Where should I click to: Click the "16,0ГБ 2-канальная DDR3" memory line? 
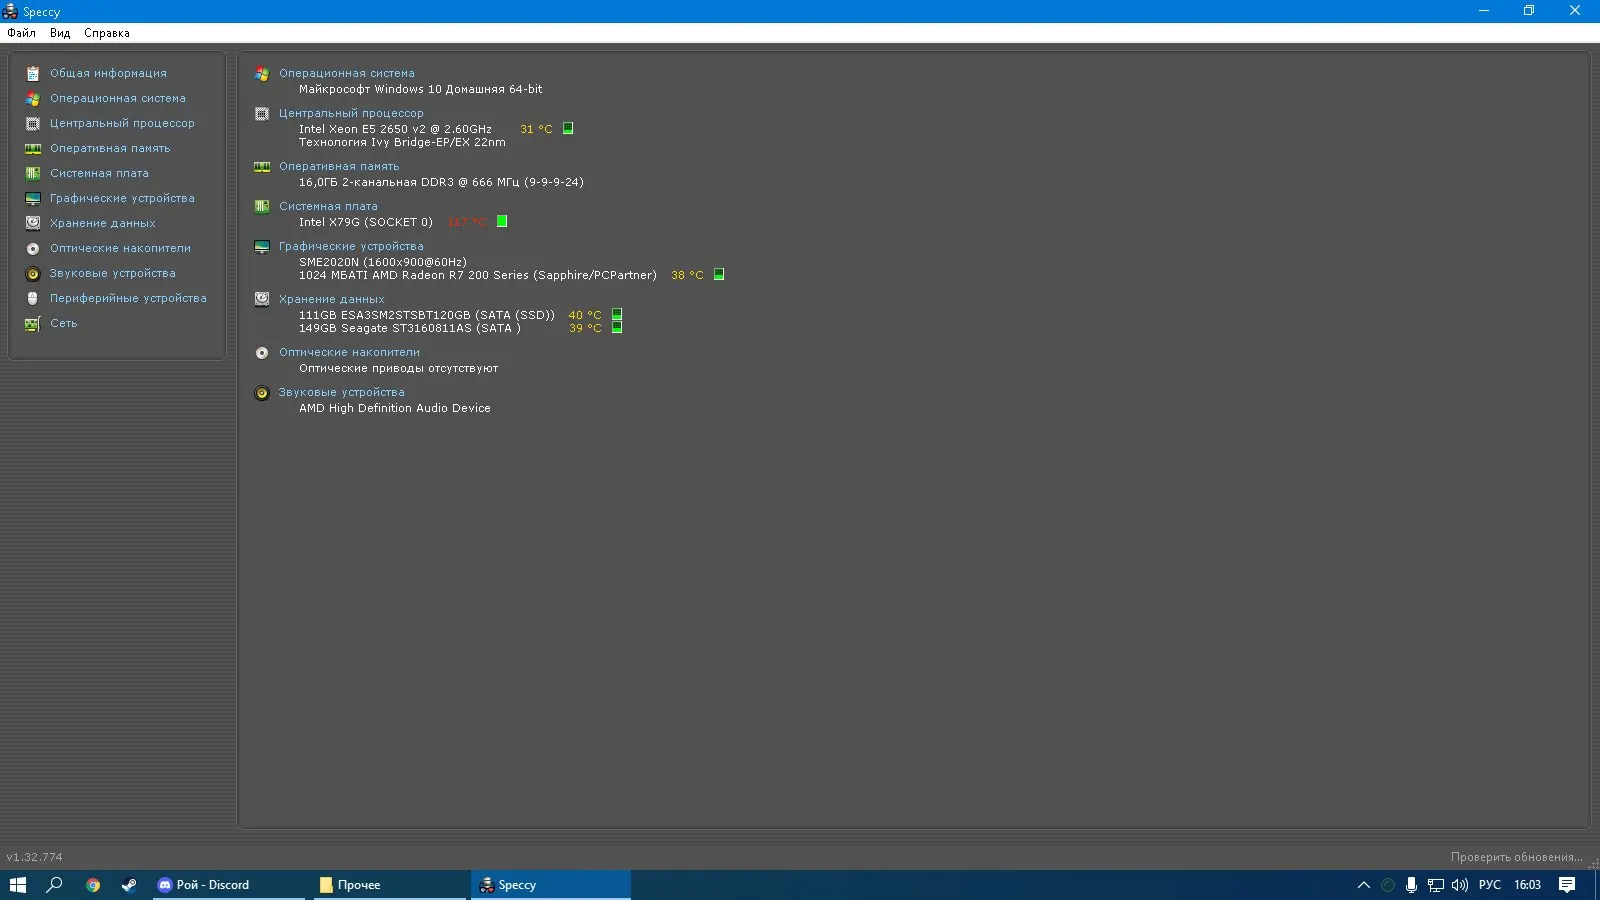(x=441, y=182)
